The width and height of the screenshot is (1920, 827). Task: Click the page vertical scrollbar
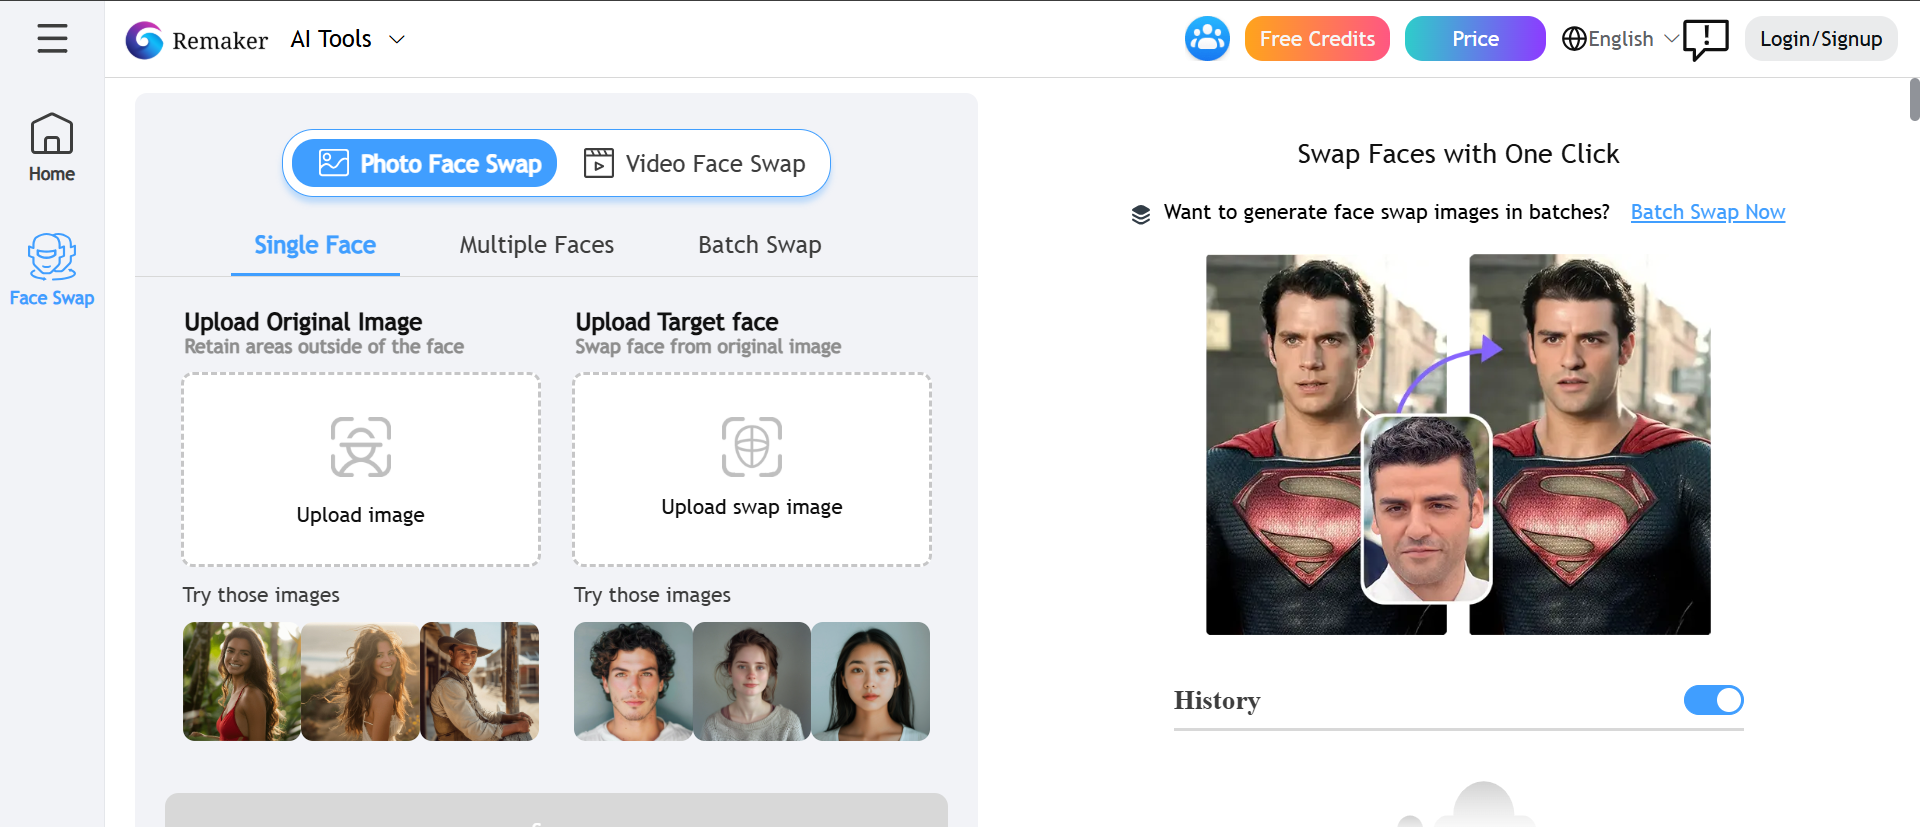(x=1914, y=100)
